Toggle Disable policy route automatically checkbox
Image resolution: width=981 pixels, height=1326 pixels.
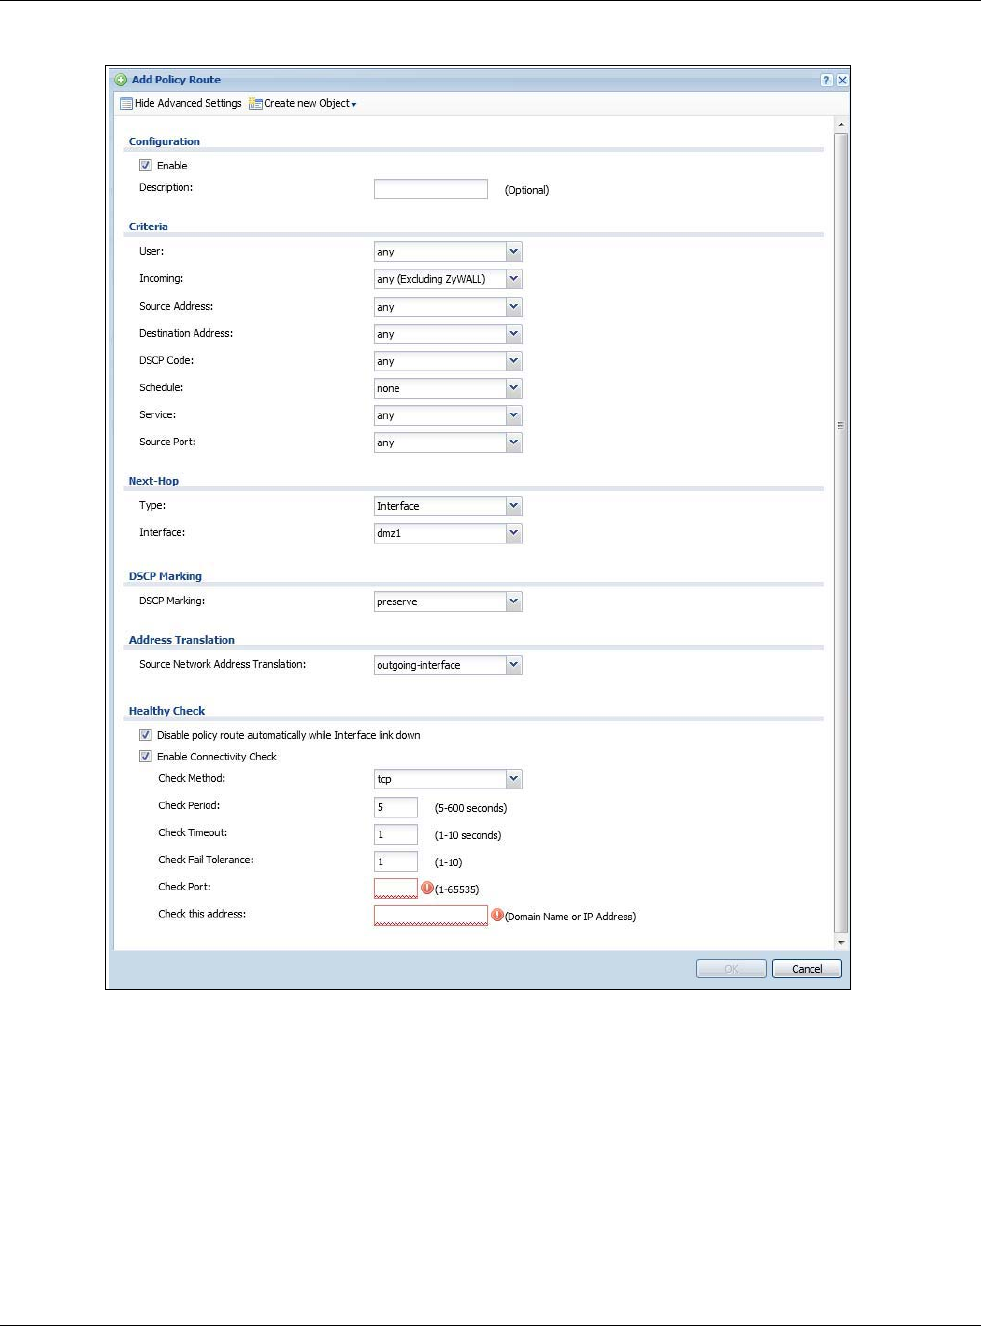point(145,735)
